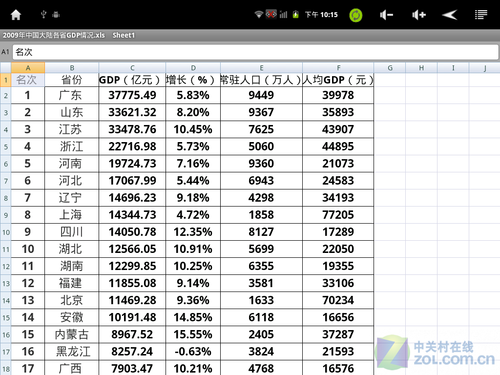Viewport: 500px width, 375px height.
Task: Select the 山东 cell
Action: click(x=72, y=112)
